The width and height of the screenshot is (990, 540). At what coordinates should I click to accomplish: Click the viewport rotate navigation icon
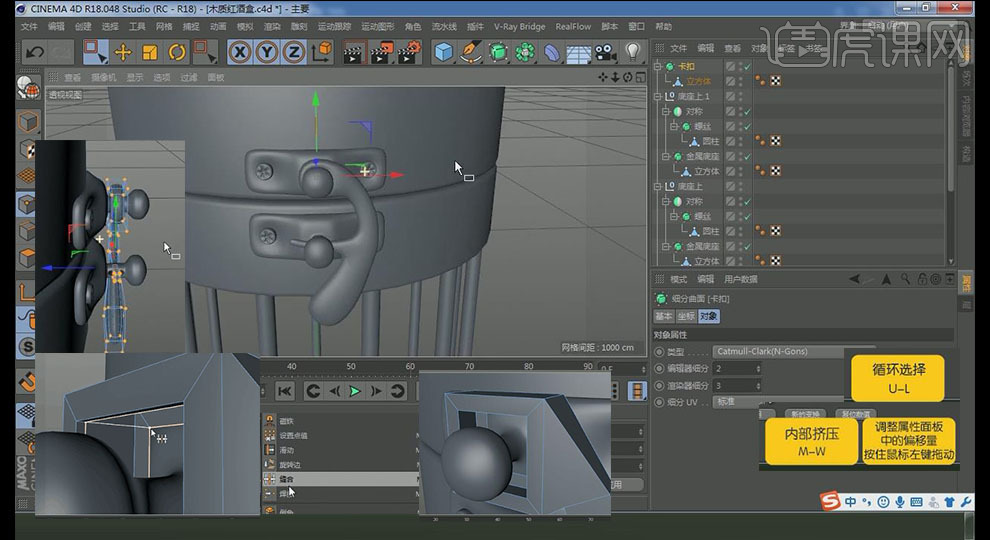pyautogui.click(x=628, y=77)
